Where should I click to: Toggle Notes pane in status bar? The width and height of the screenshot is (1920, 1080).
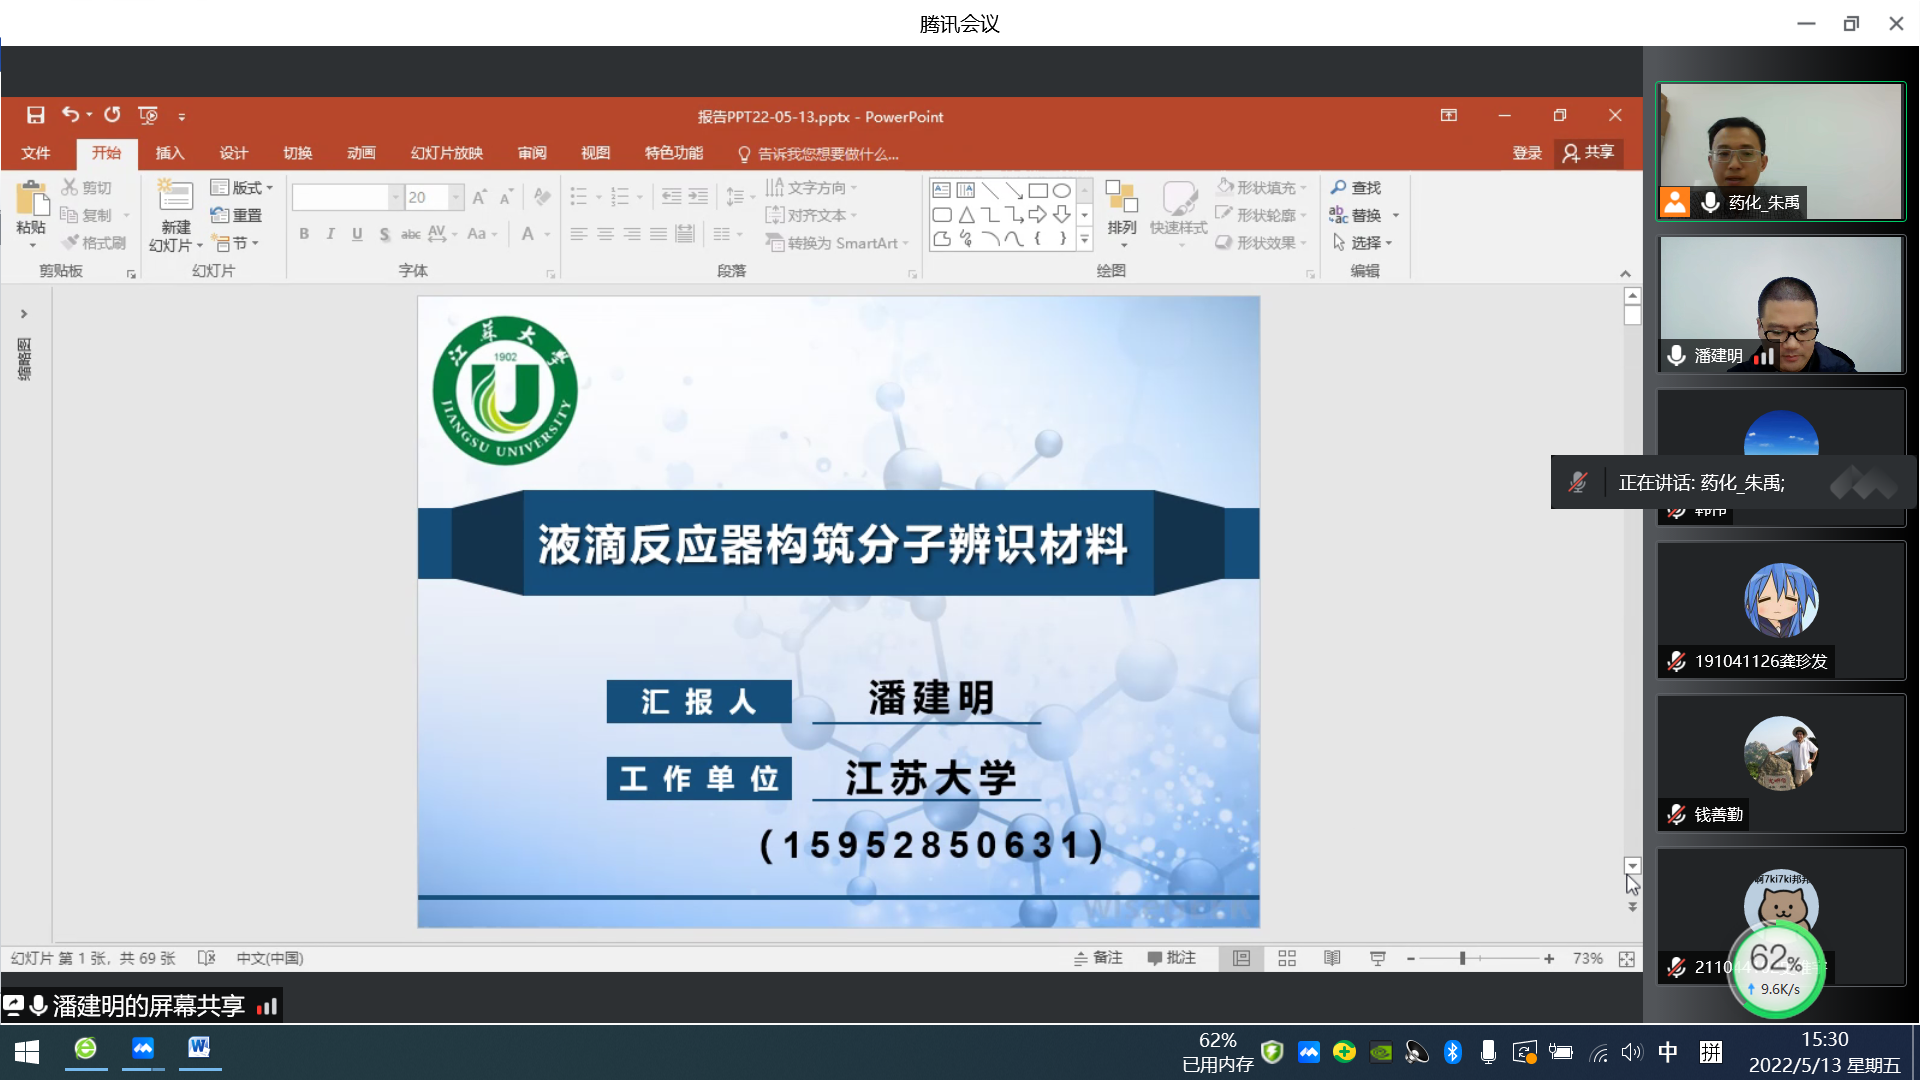pyautogui.click(x=1098, y=958)
